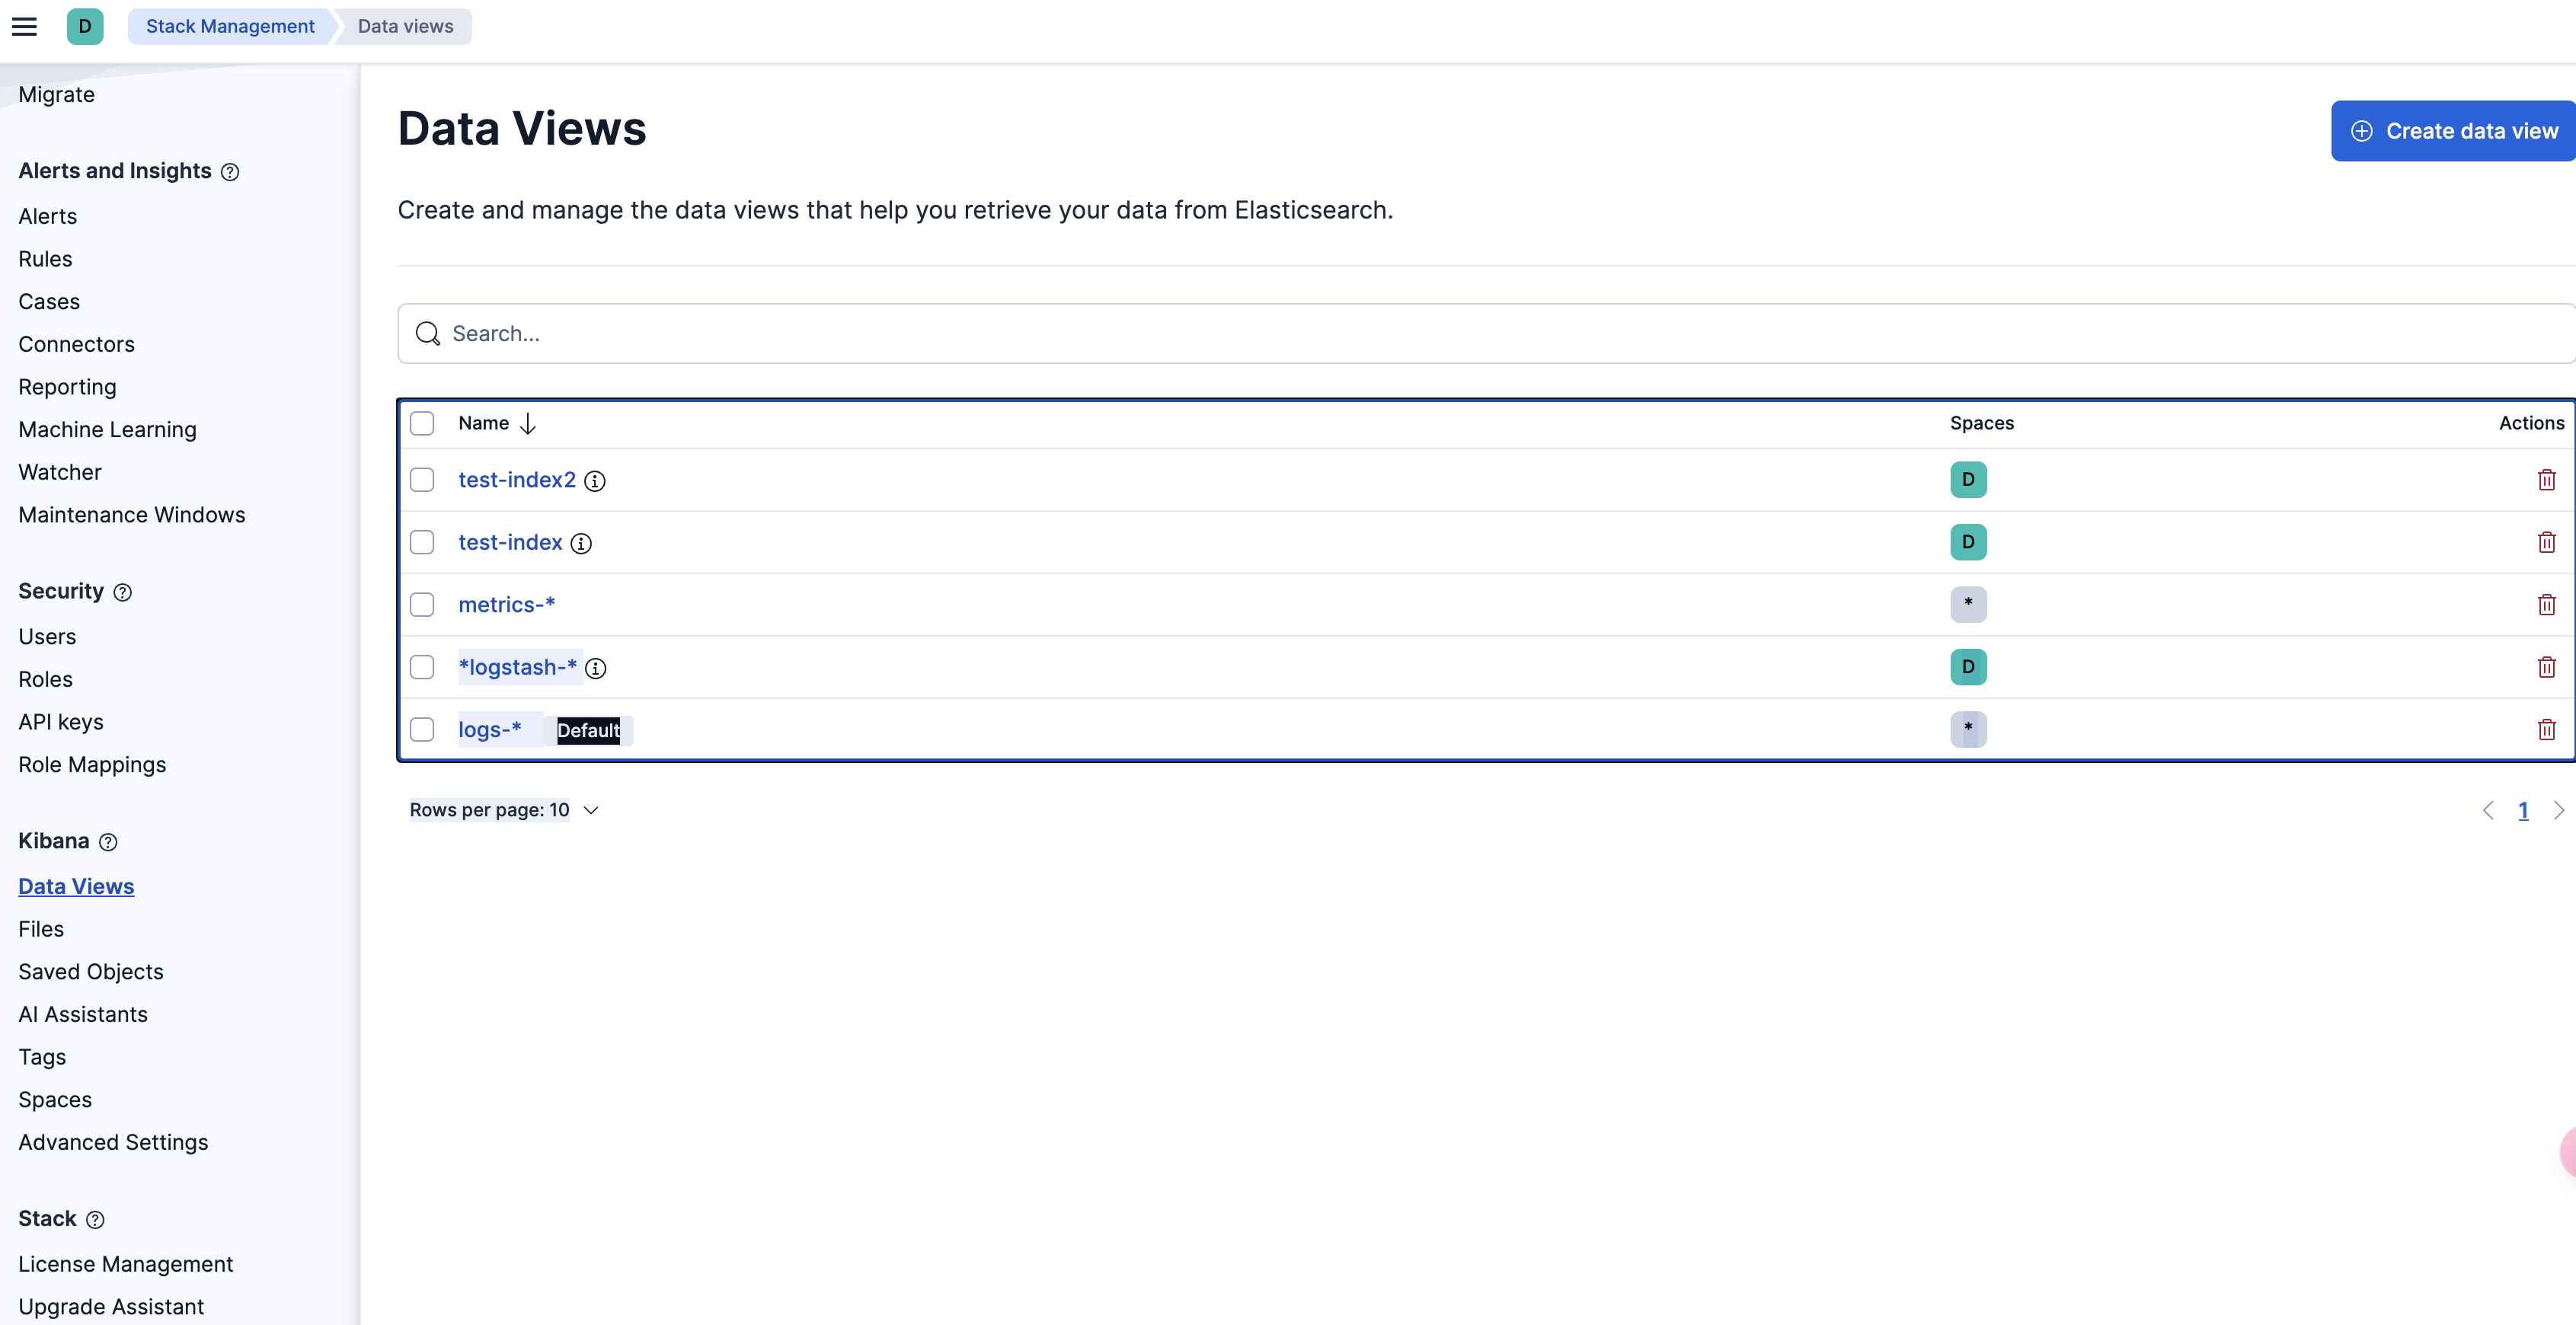The height and width of the screenshot is (1325, 2576).
Task: Open the test-index2 data view link
Action: 517,480
